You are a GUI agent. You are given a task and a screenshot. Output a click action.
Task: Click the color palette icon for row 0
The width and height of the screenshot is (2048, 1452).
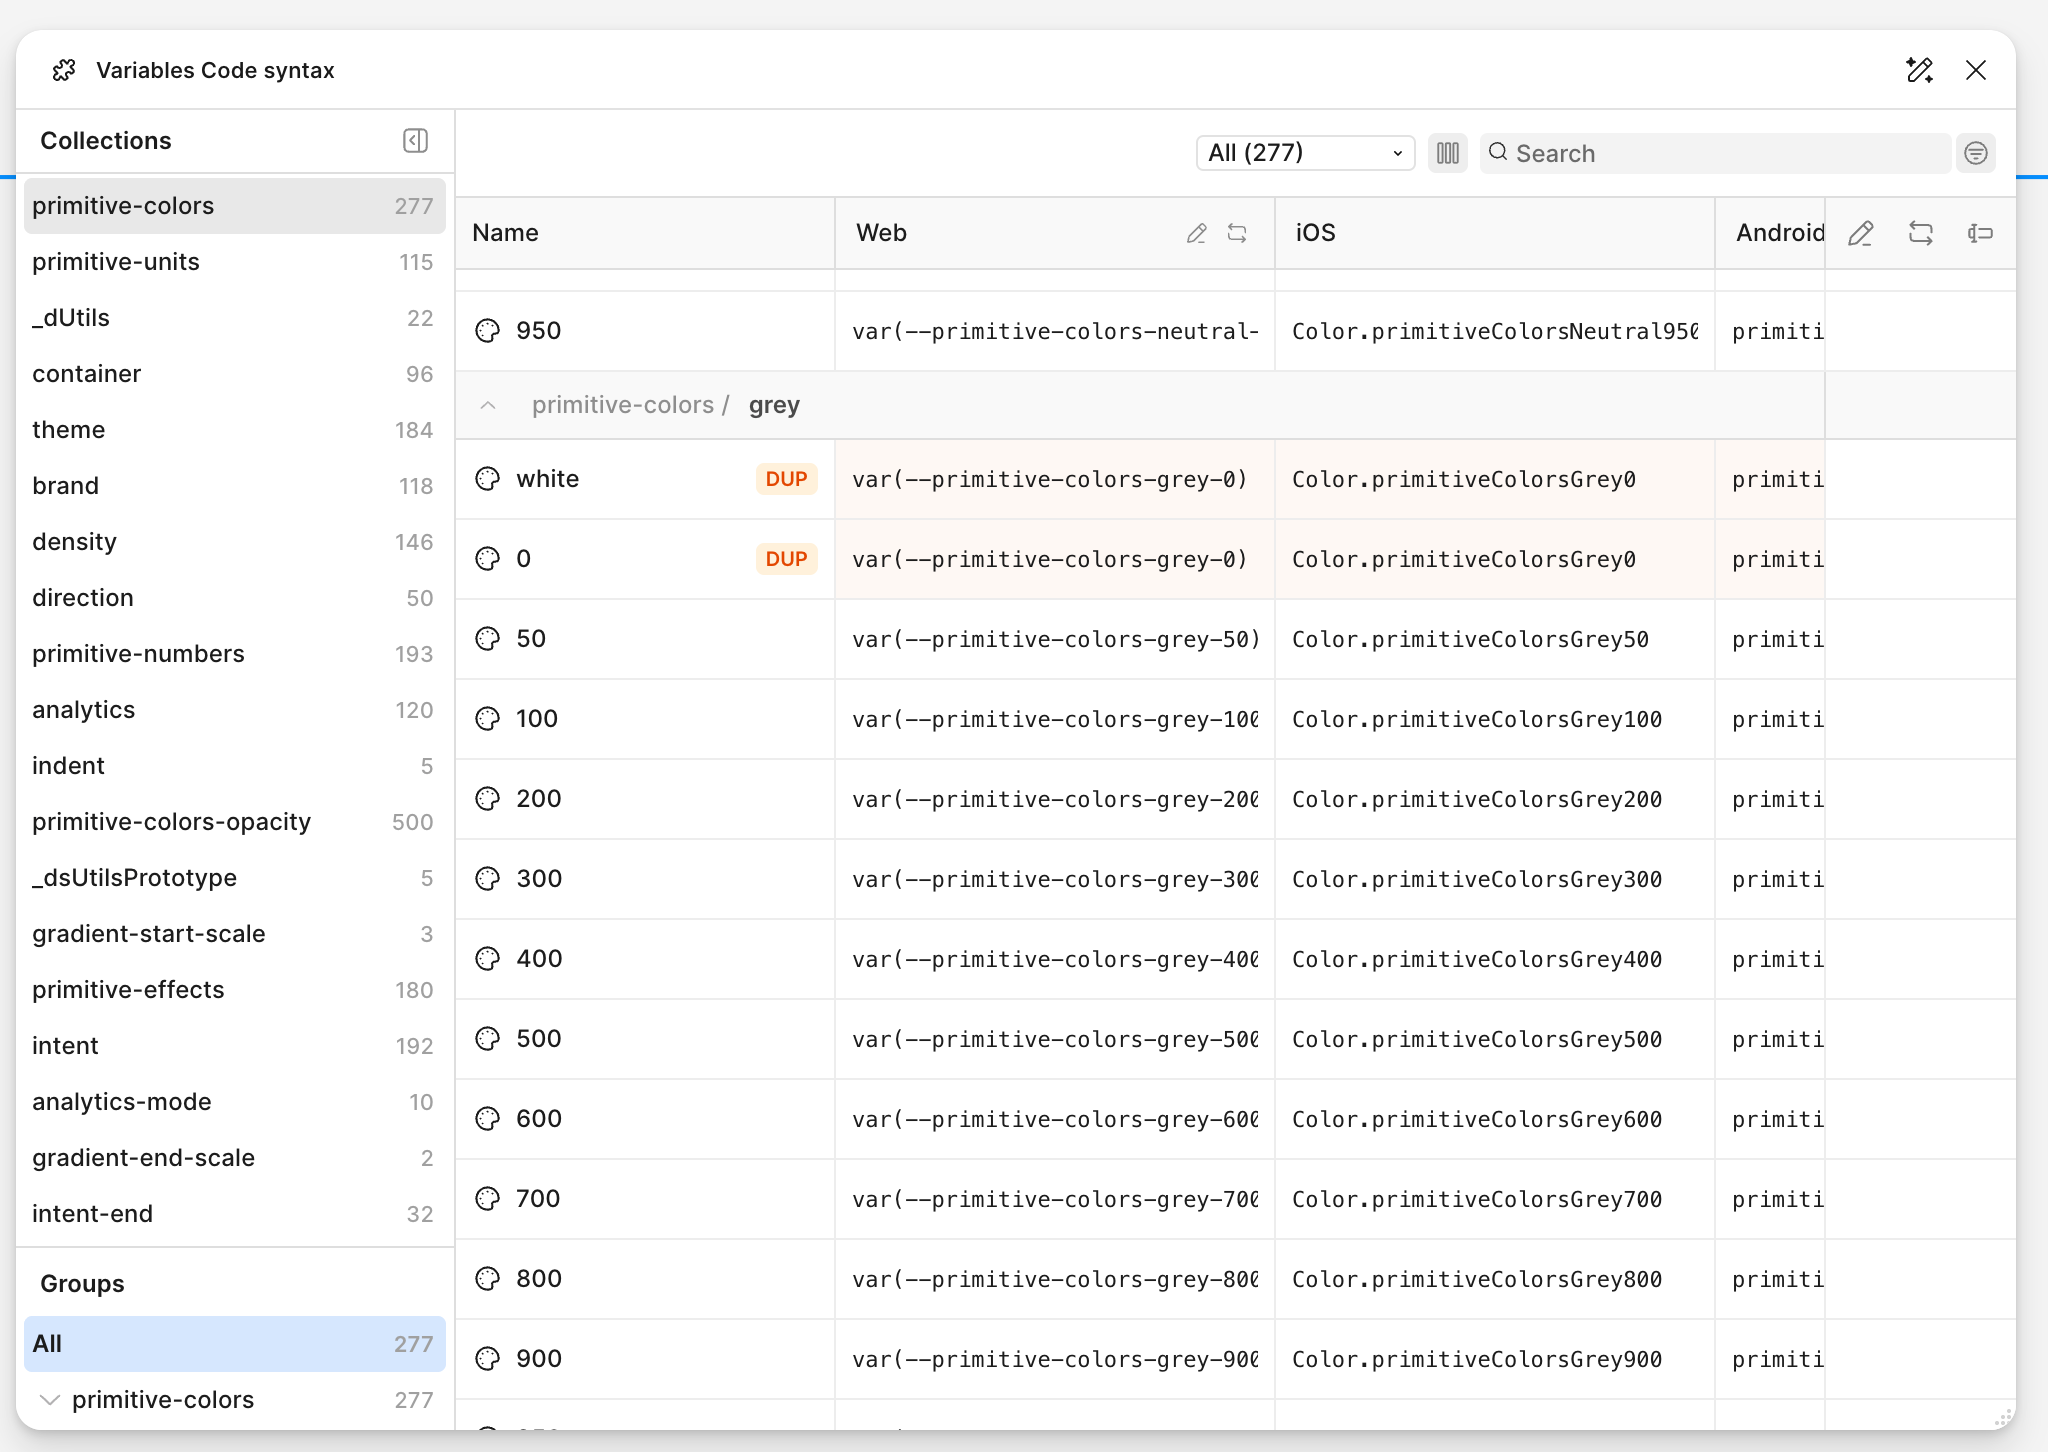click(x=487, y=559)
